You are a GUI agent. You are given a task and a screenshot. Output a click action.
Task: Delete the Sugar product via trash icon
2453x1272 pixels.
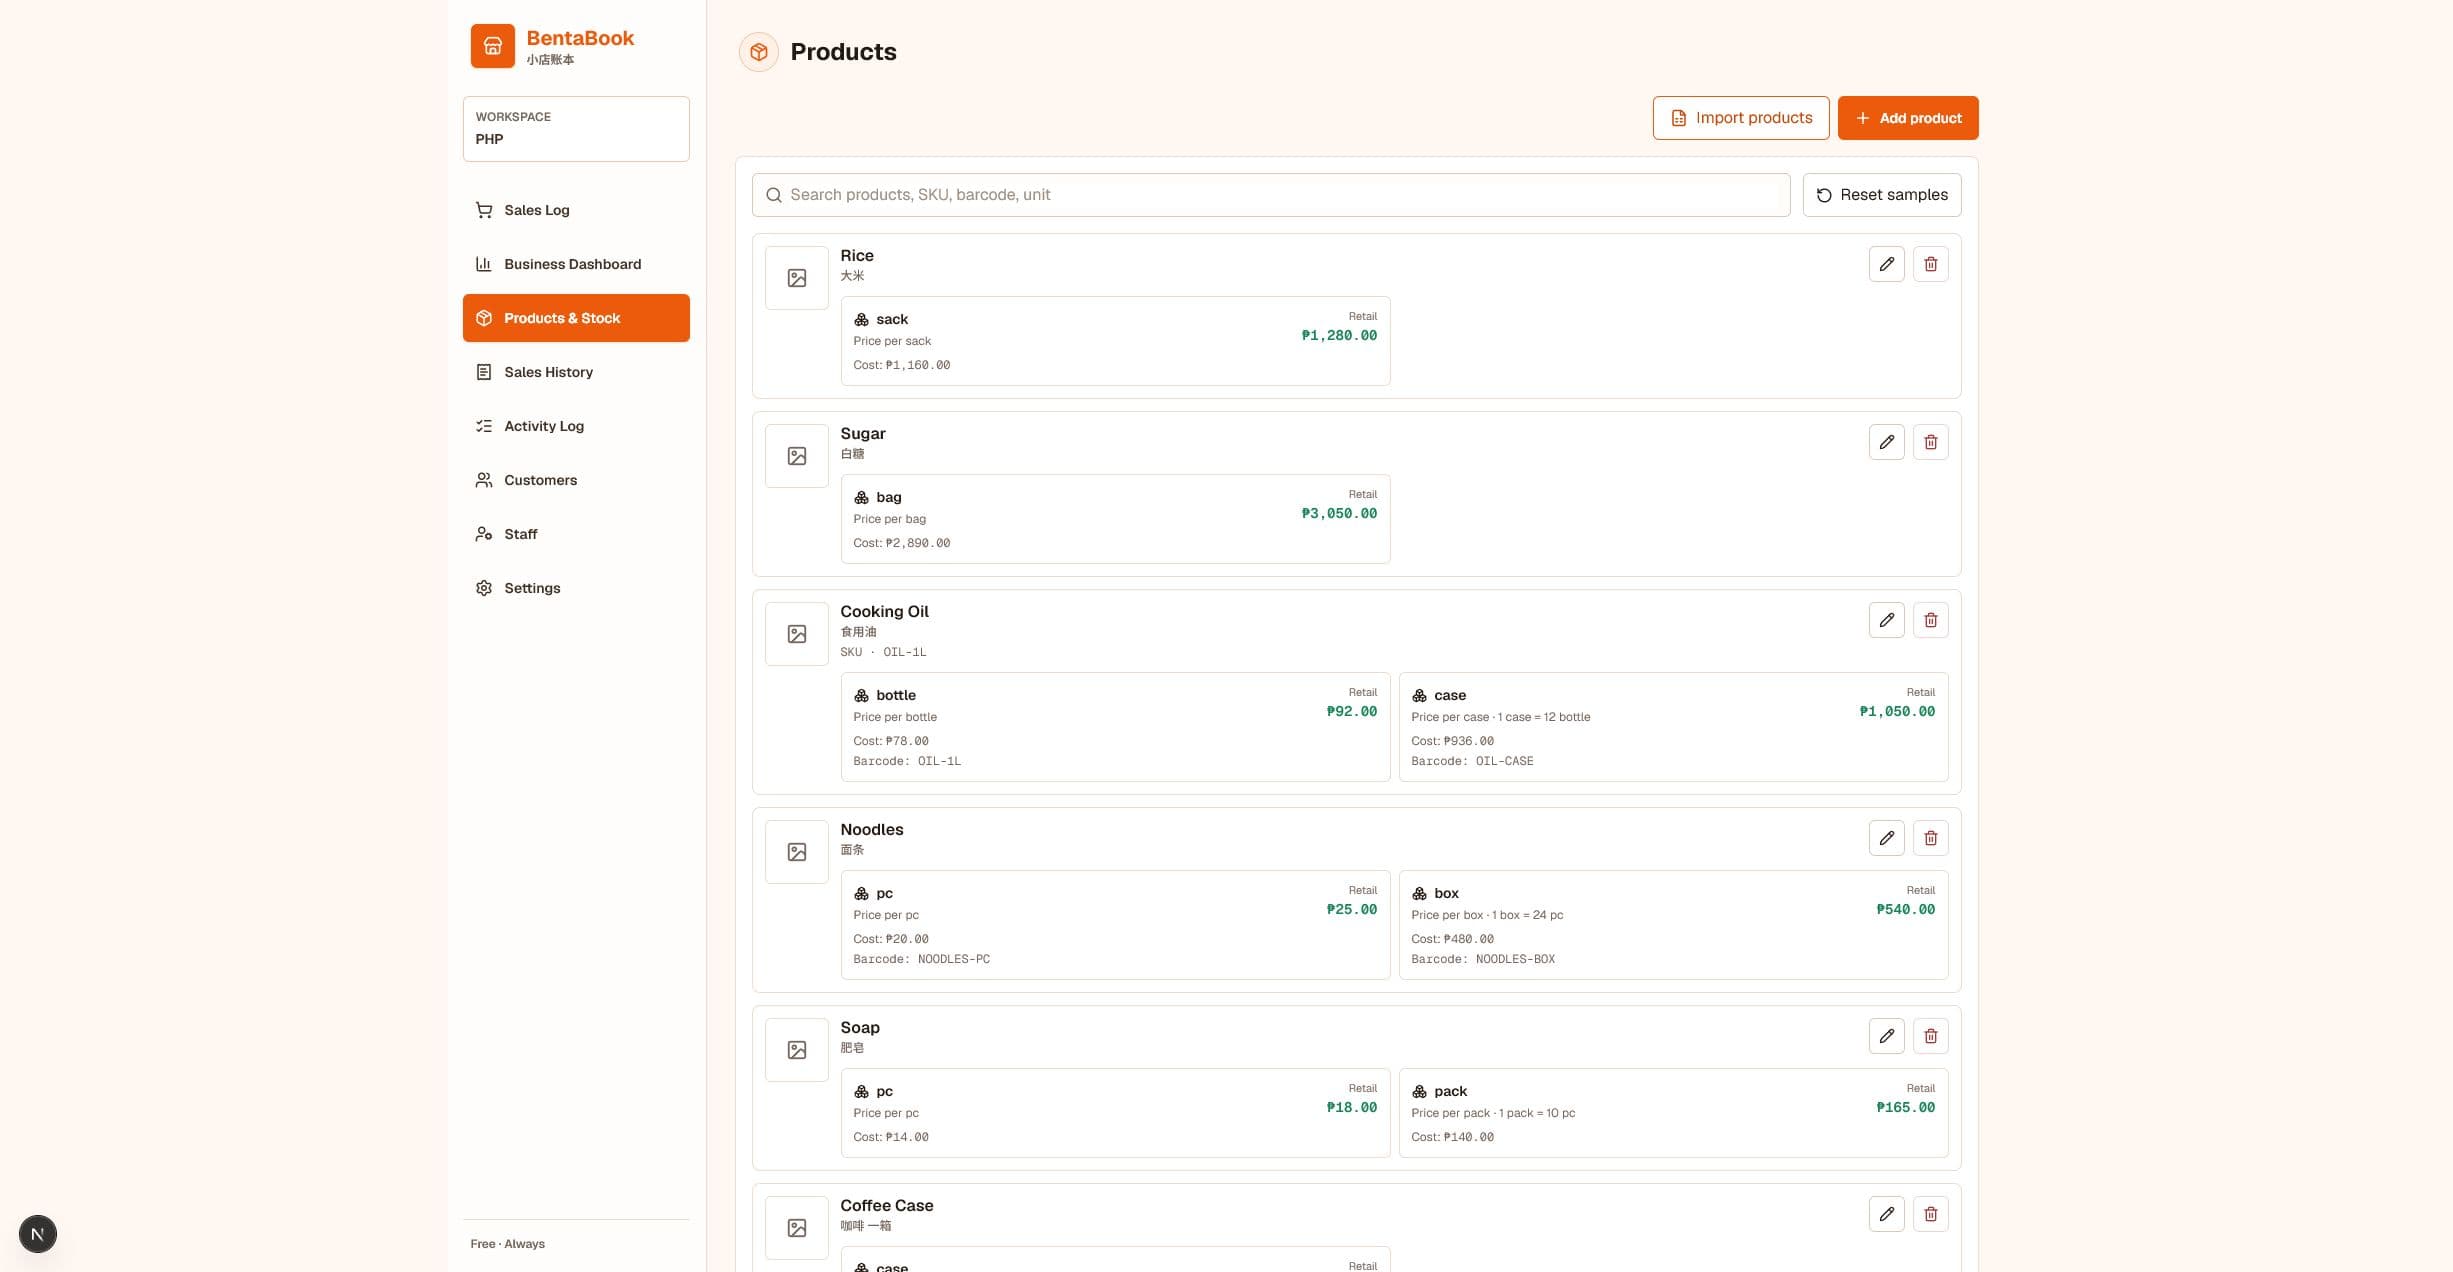(1930, 442)
